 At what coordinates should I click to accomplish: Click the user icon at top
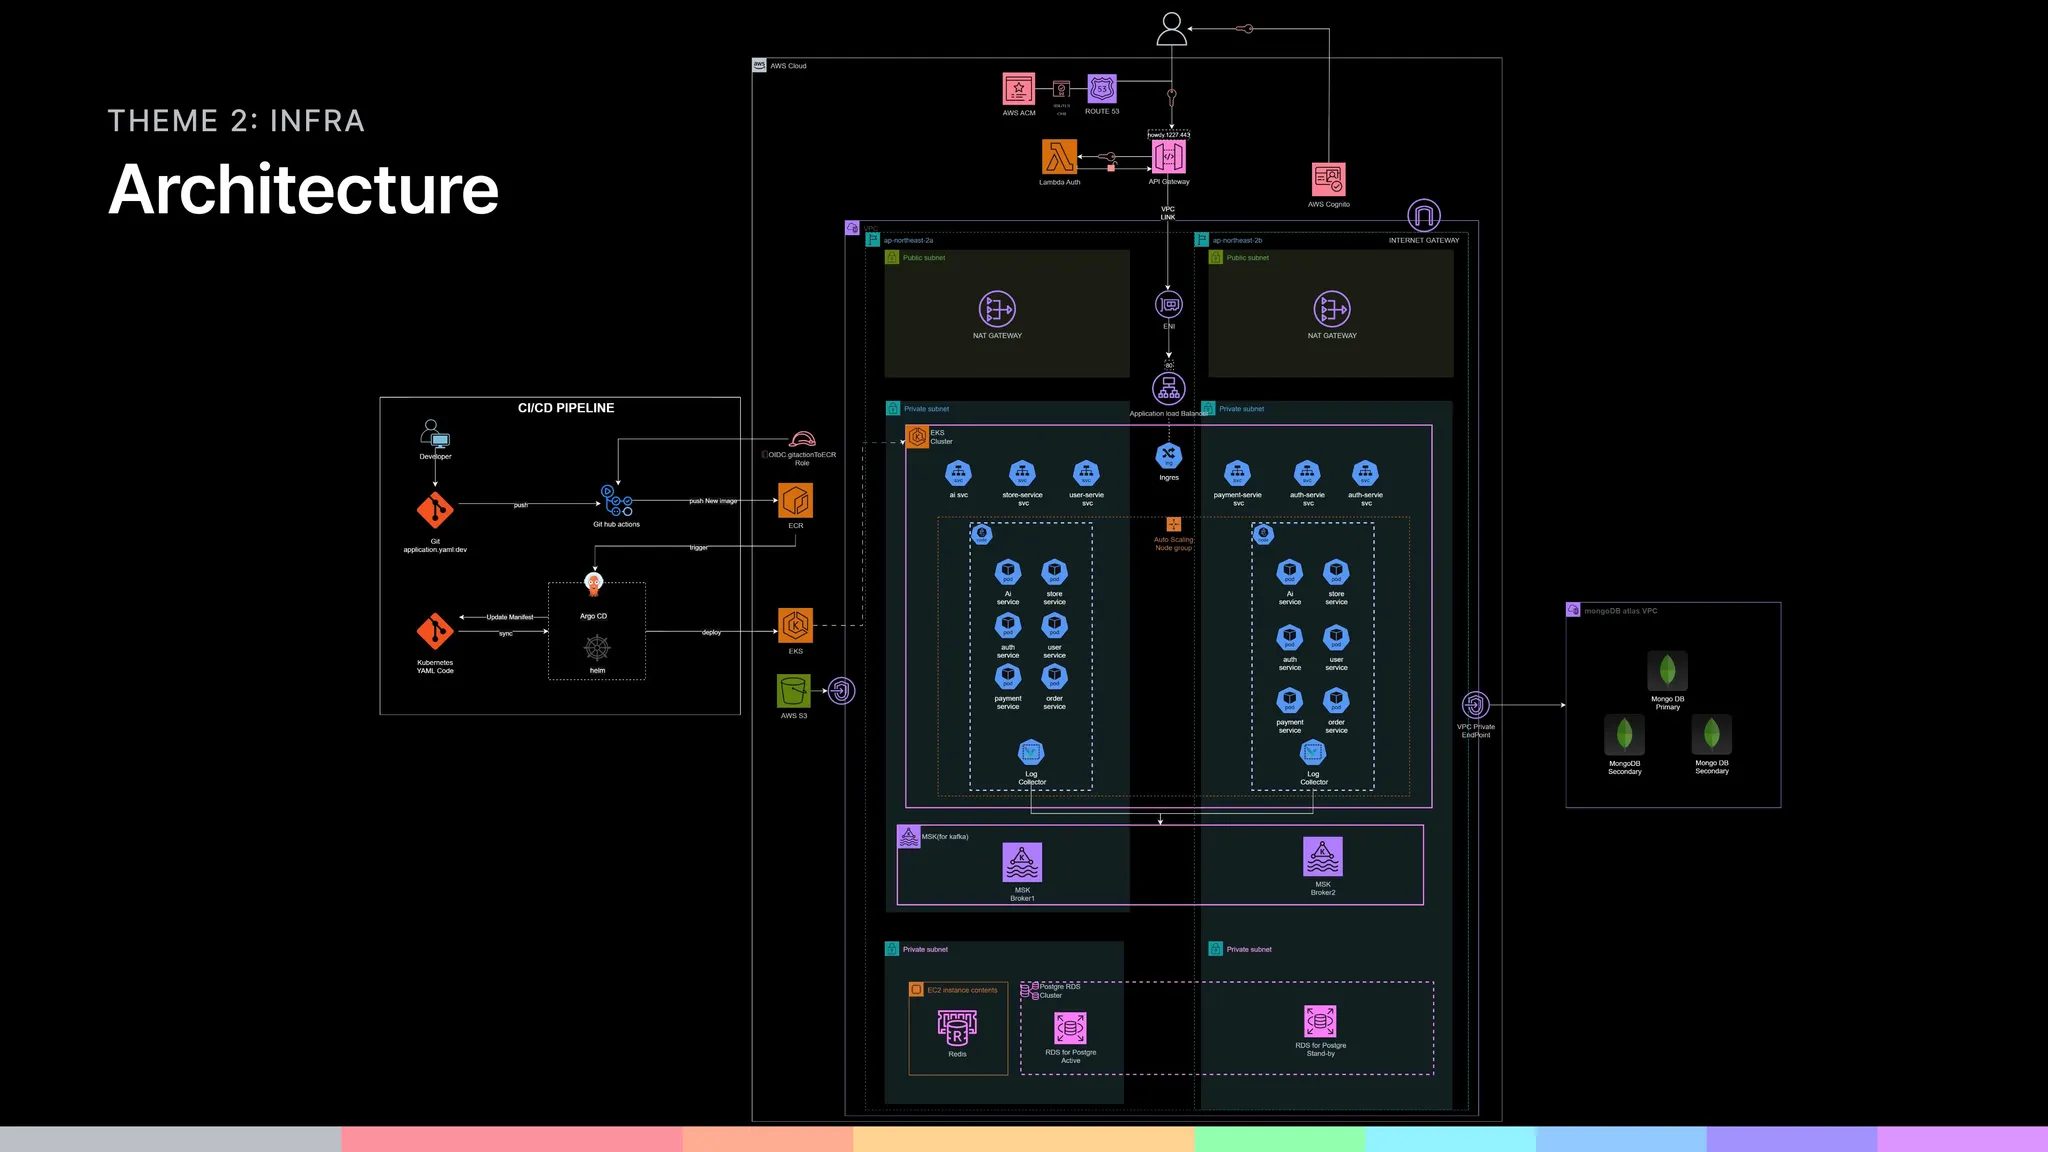click(1171, 29)
